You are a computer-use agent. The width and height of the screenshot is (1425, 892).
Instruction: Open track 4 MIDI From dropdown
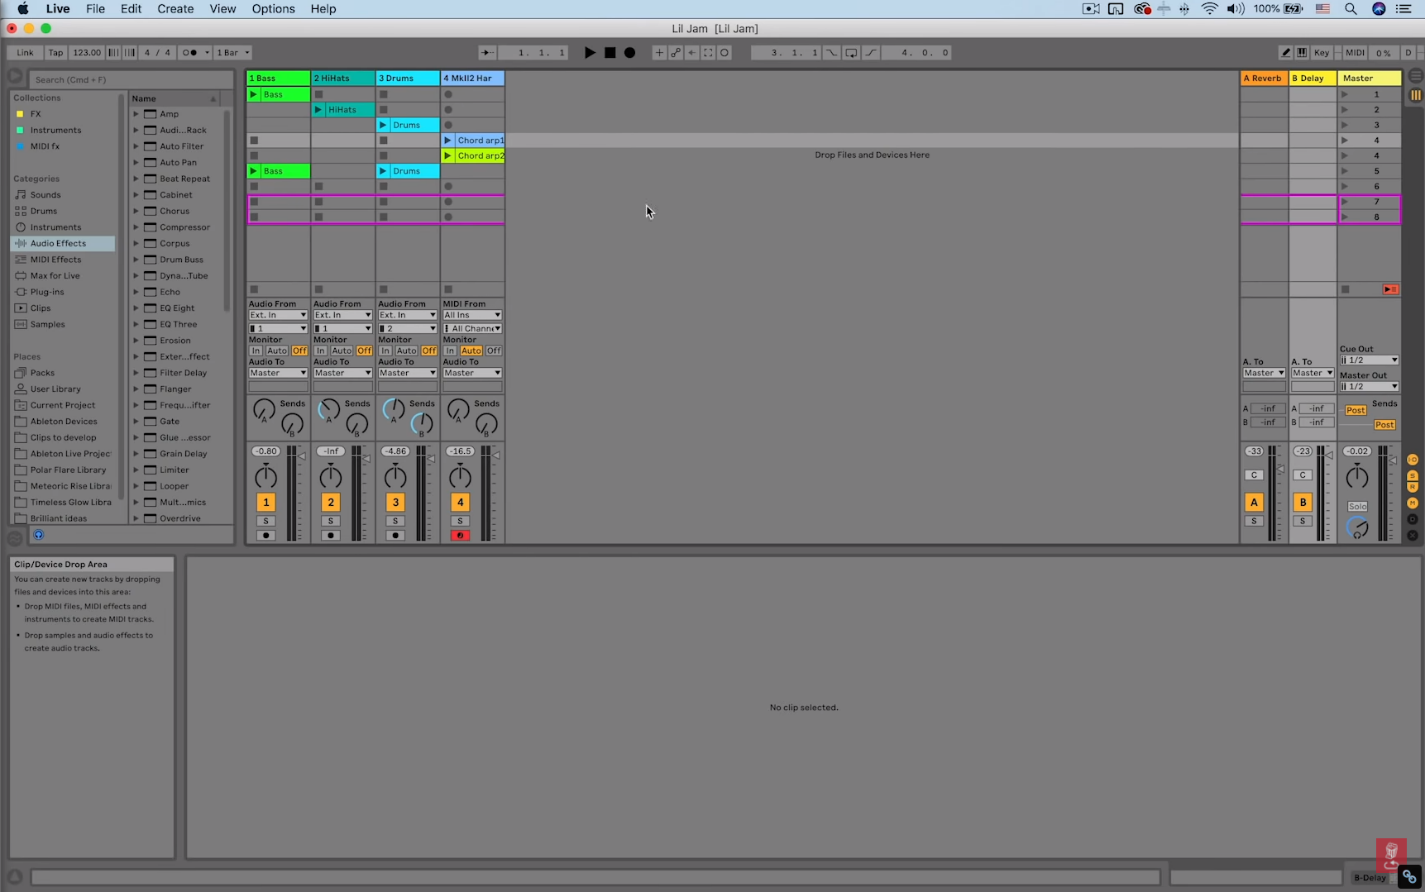472,315
